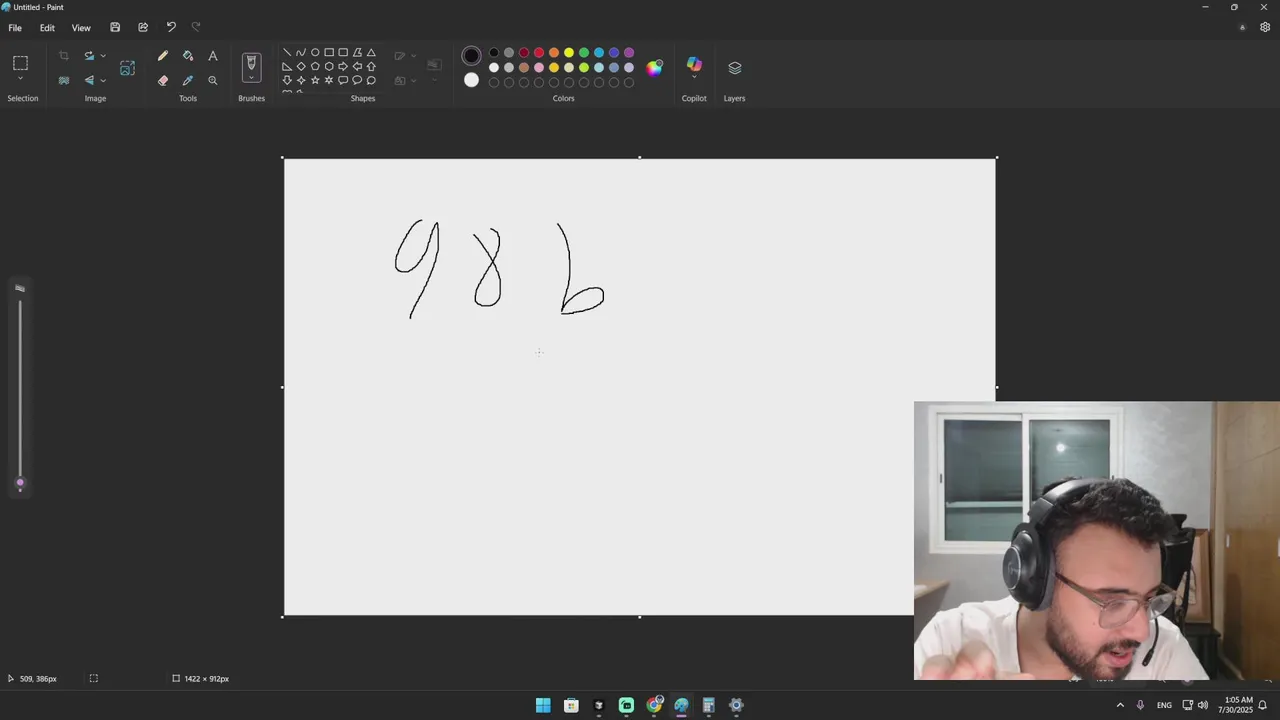Choose Color 2 secondary white swatch
The width and height of the screenshot is (1280, 720).
click(x=471, y=80)
